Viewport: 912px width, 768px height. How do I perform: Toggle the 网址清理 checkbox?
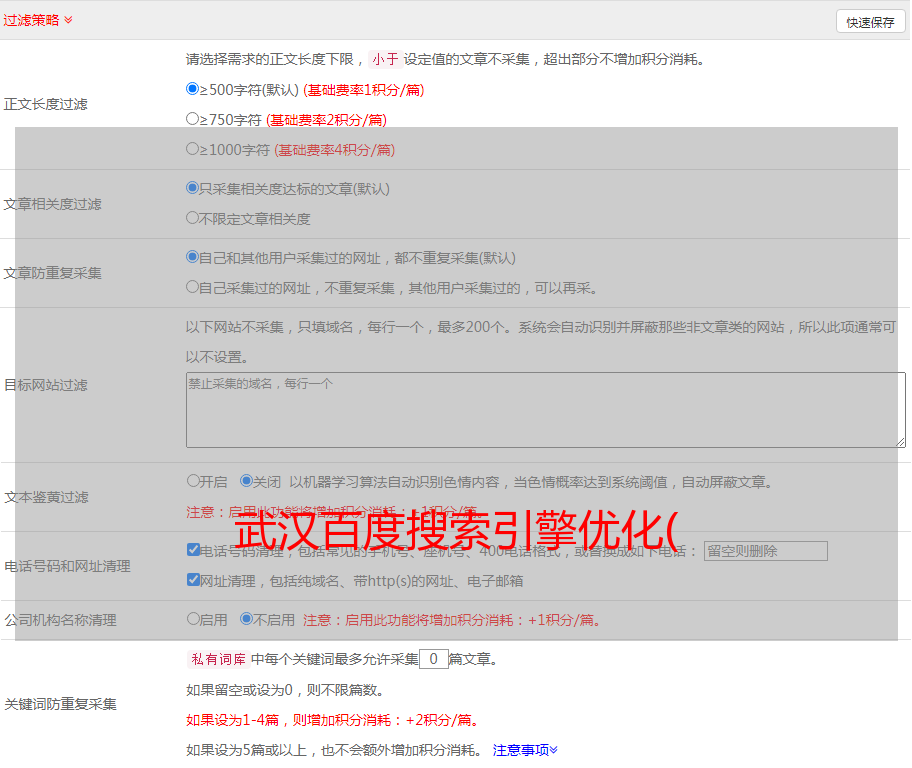(x=193, y=580)
